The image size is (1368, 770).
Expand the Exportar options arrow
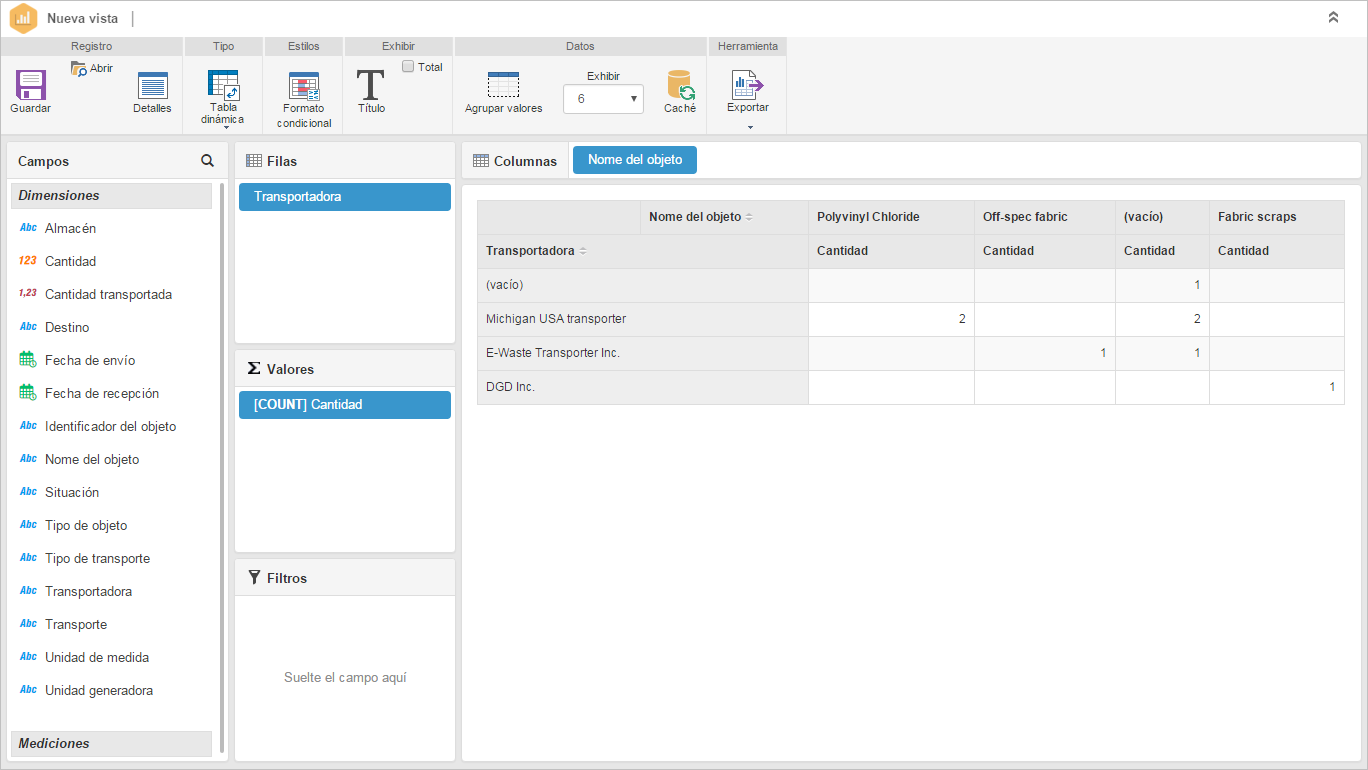pos(749,127)
